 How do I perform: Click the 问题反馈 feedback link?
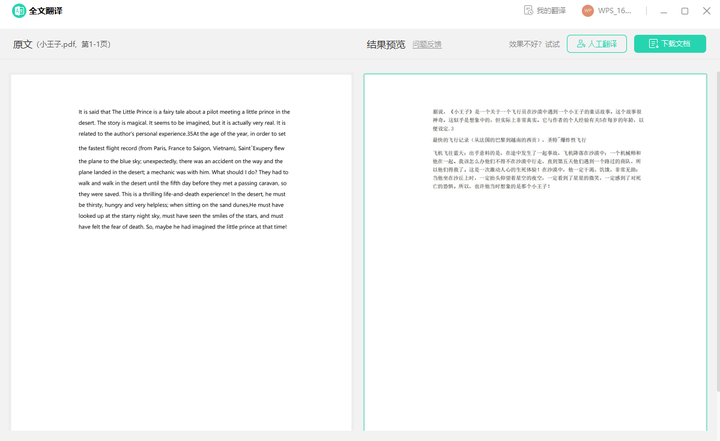[x=427, y=45]
